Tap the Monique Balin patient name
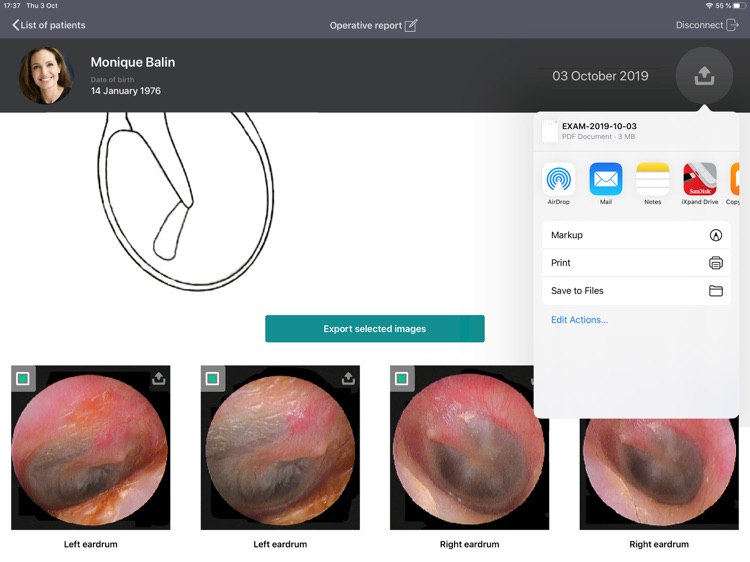The height and width of the screenshot is (562, 750). pyautogui.click(x=133, y=62)
